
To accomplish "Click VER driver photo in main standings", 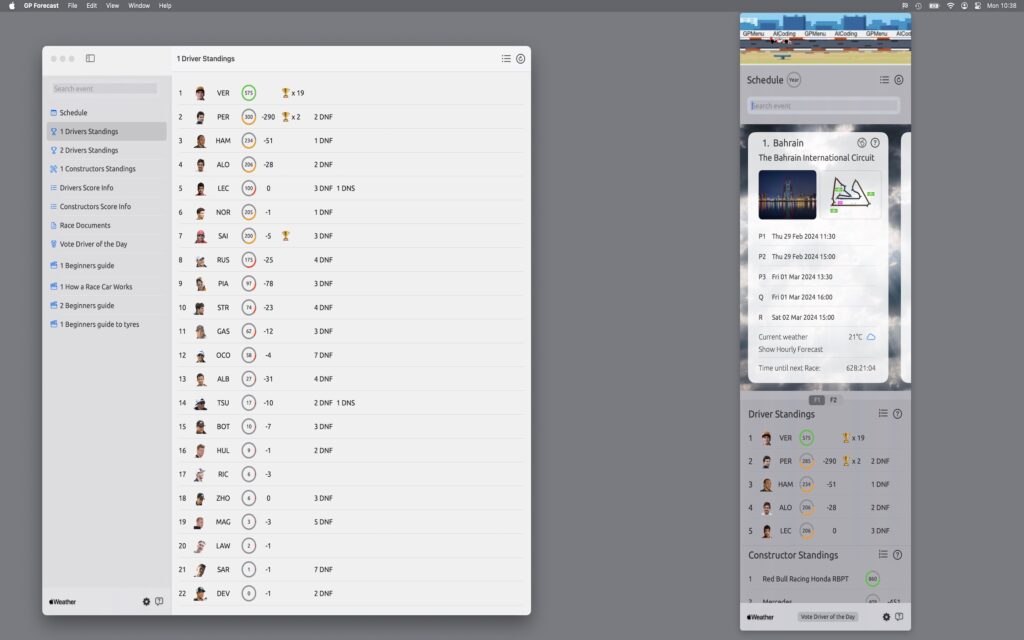I will click(200, 93).
